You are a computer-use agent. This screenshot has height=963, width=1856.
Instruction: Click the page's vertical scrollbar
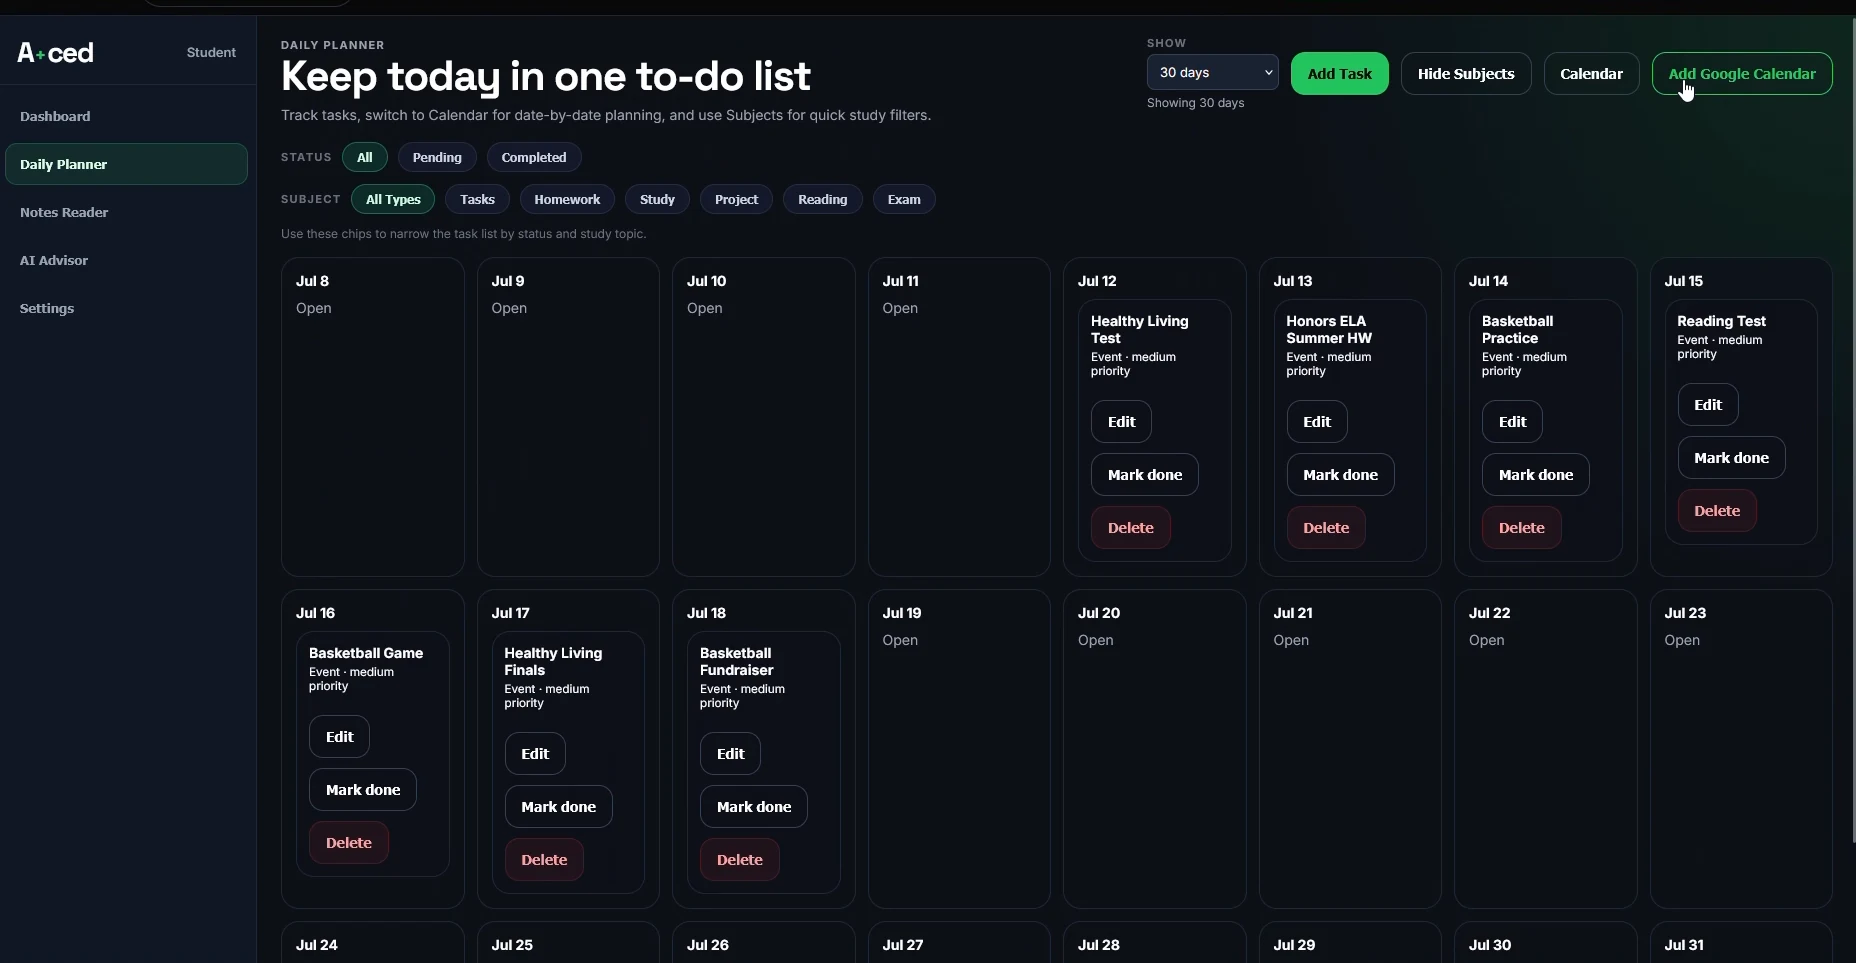[1852, 430]
